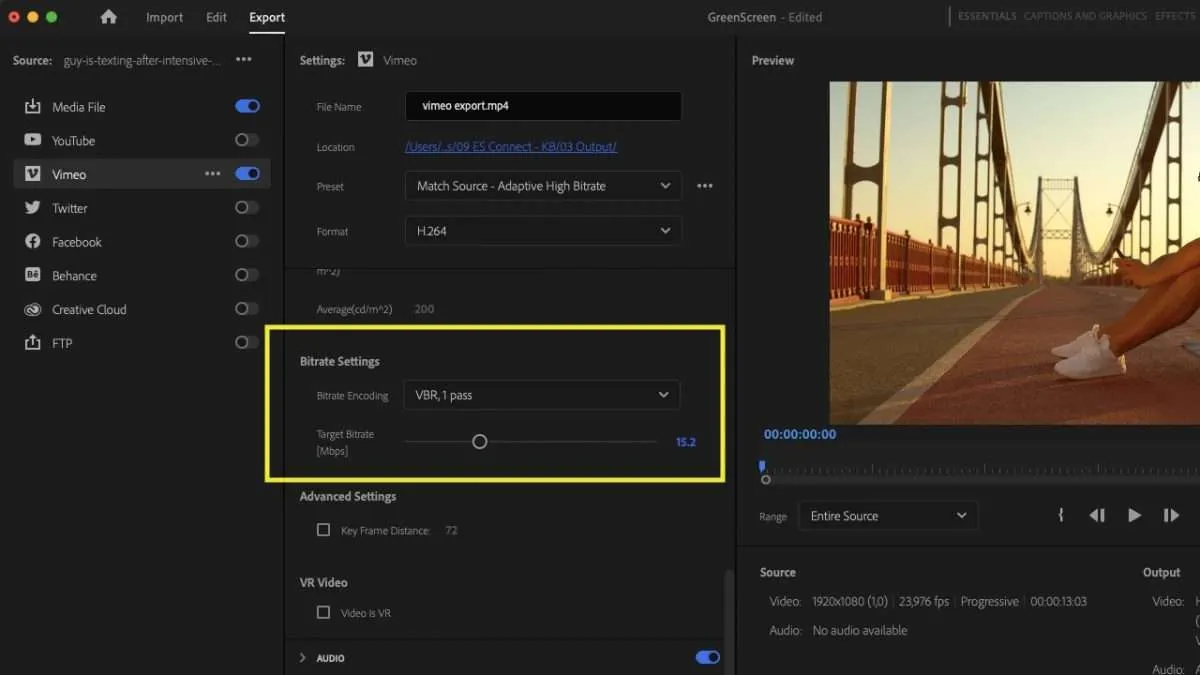Select the FTP destination icon

tap(33, 342)
